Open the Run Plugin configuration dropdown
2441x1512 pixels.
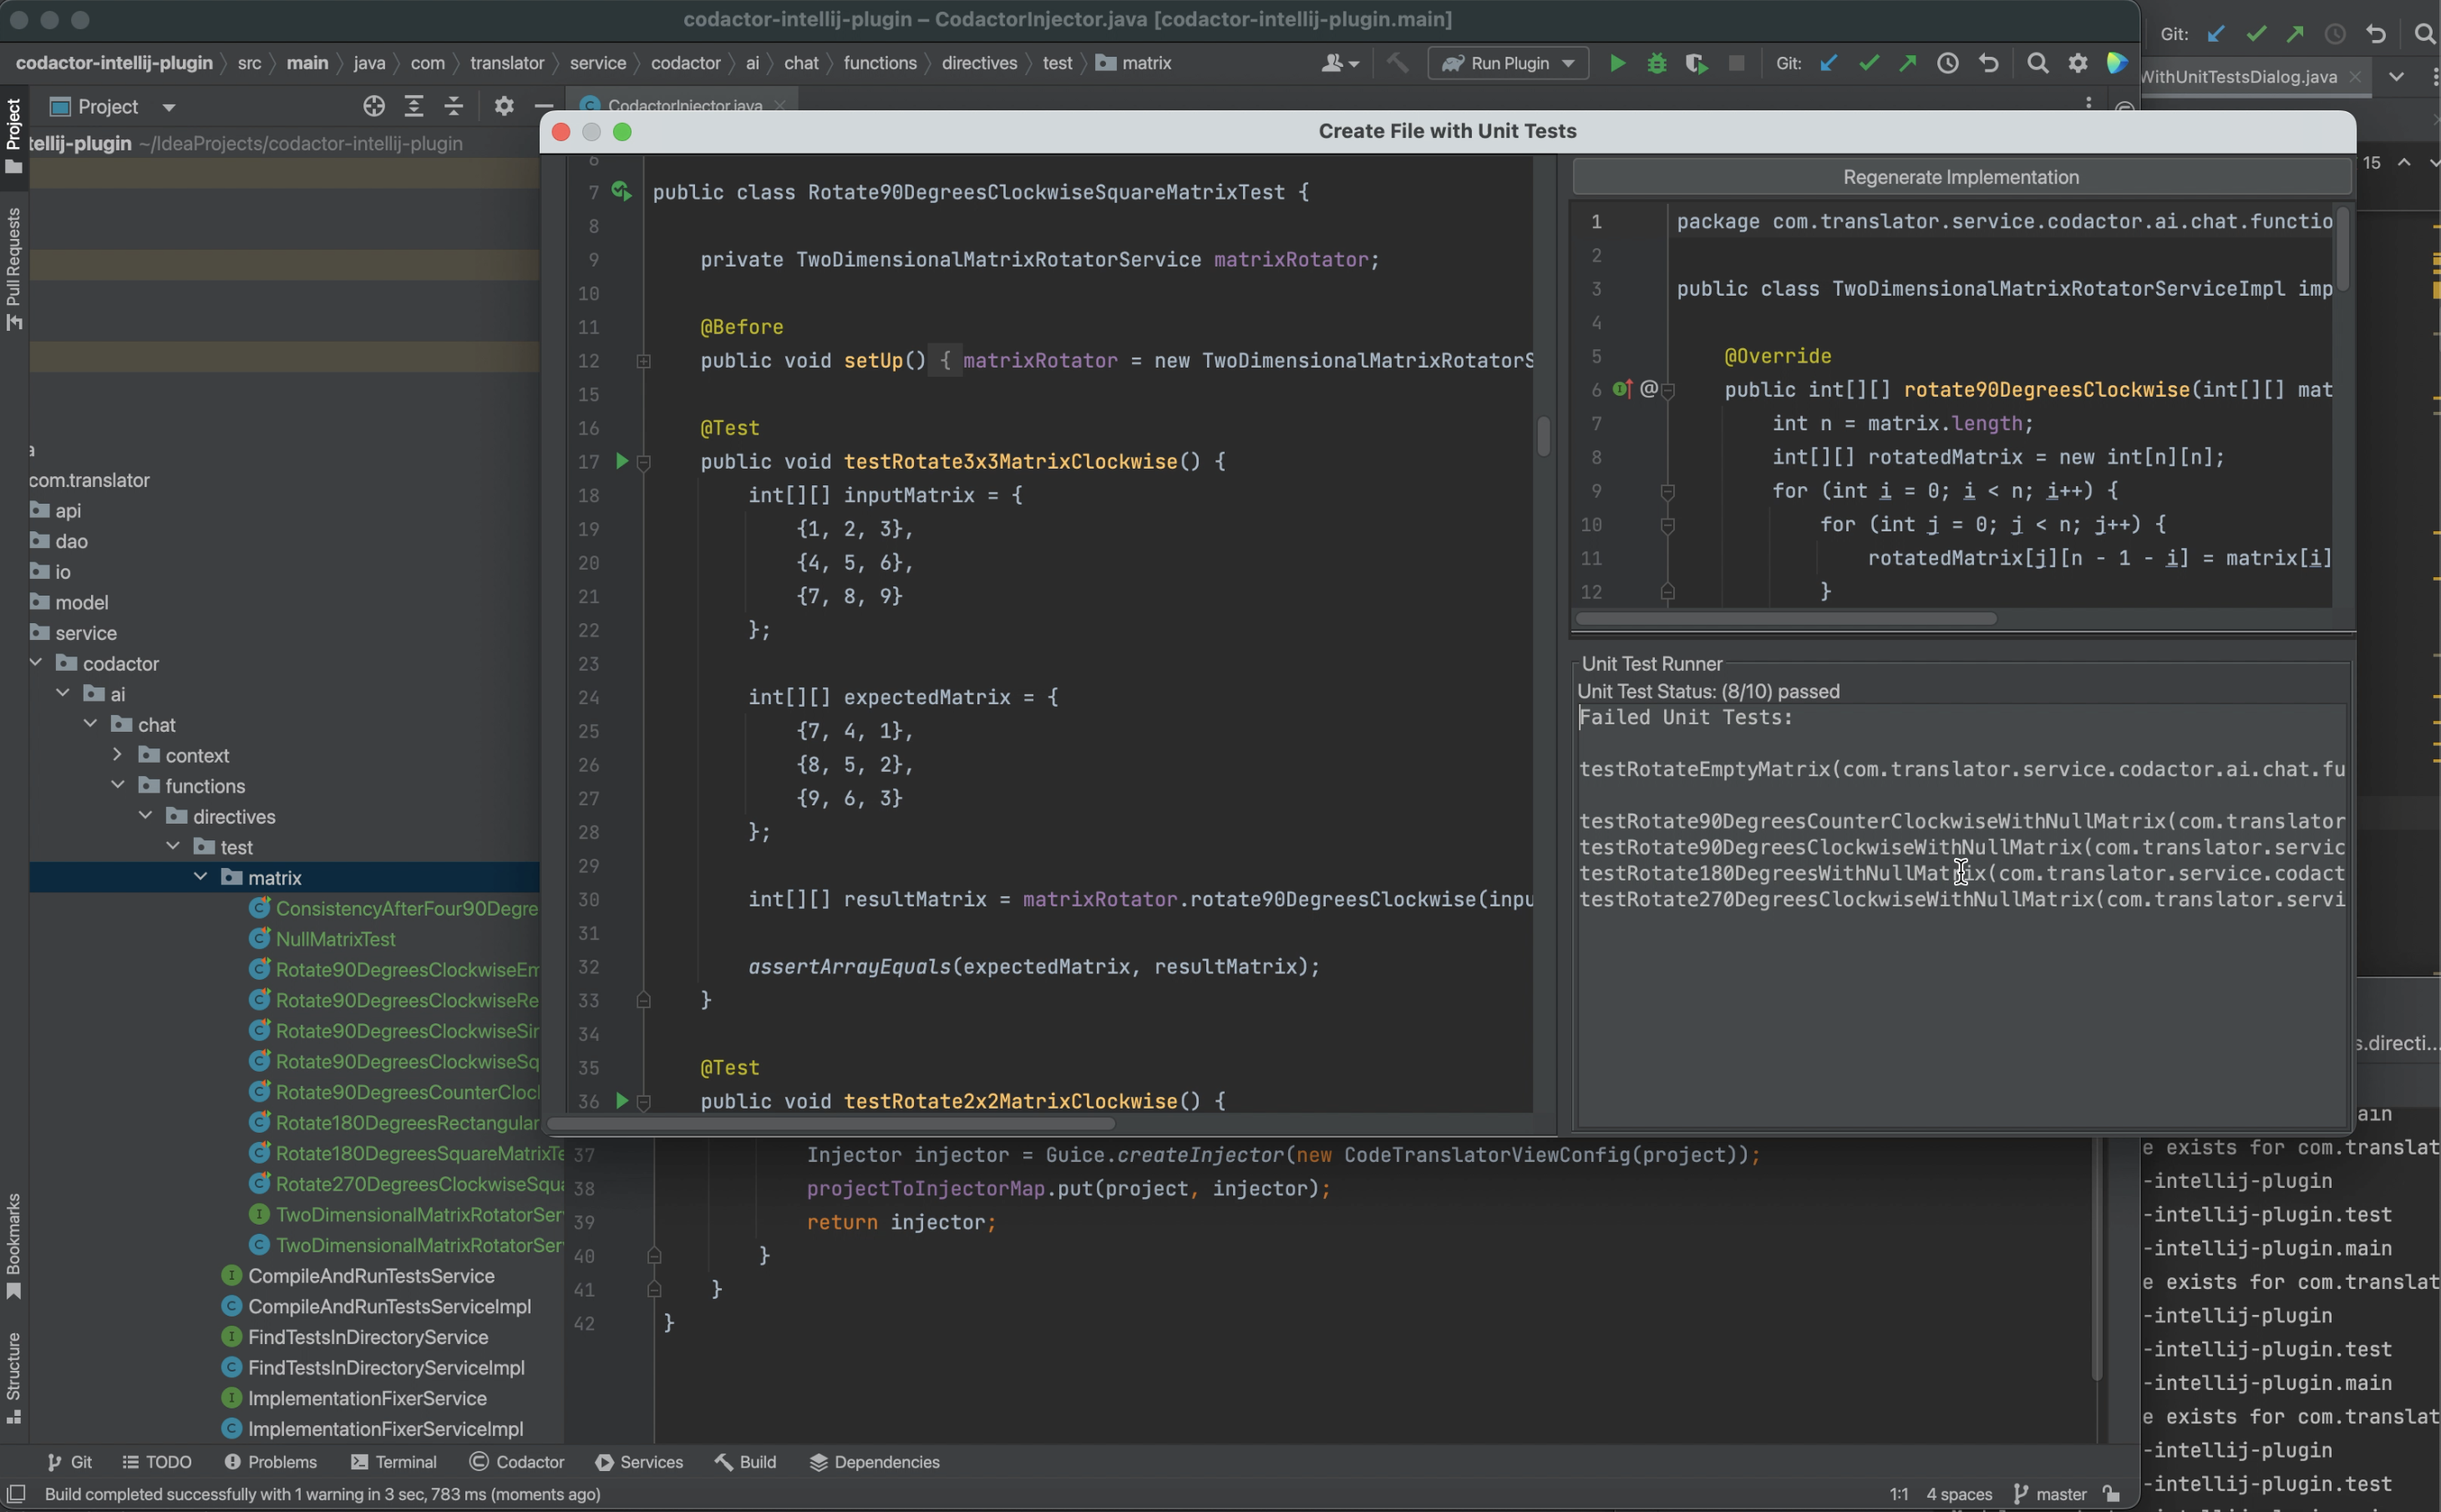click(x=1507, y=63)
